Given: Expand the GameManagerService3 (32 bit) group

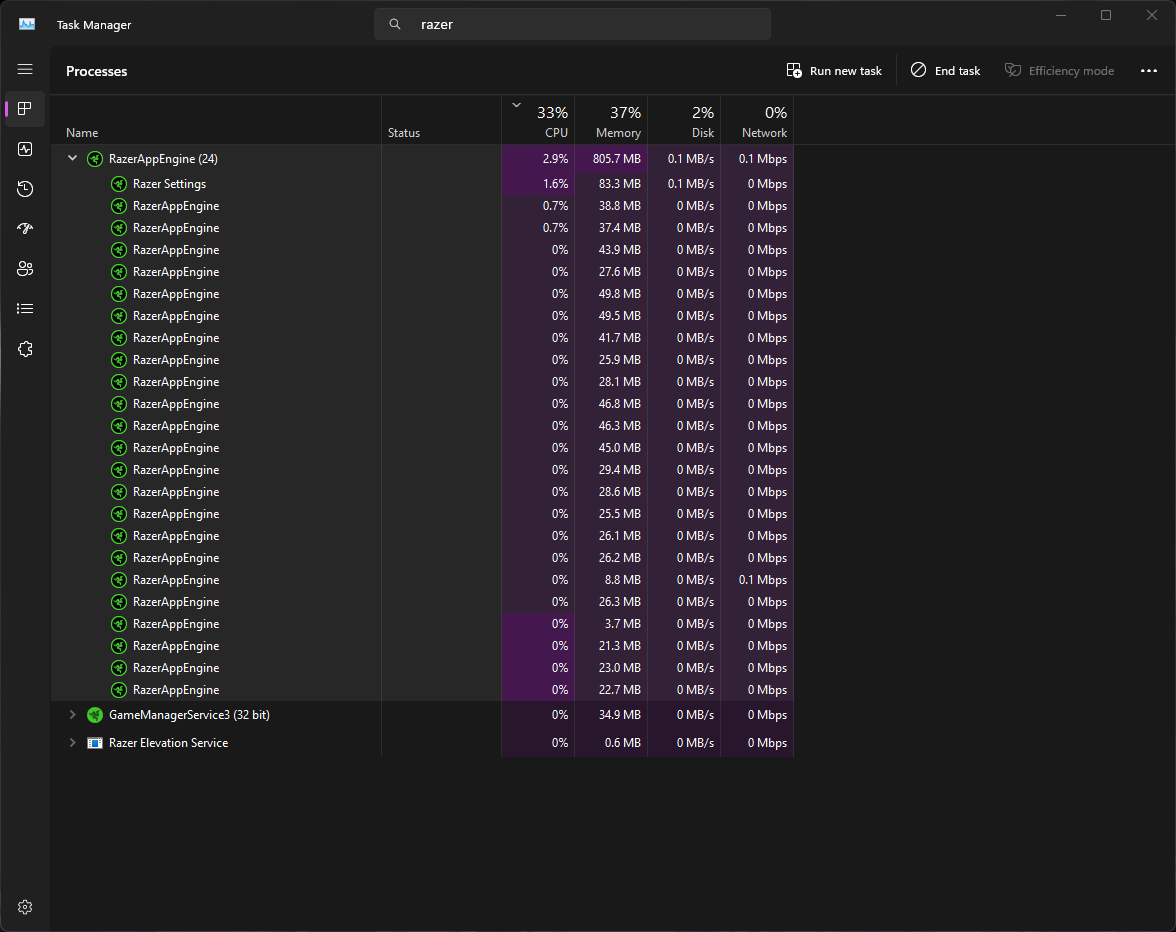Looking at the screenshot, I should [72, 715].
